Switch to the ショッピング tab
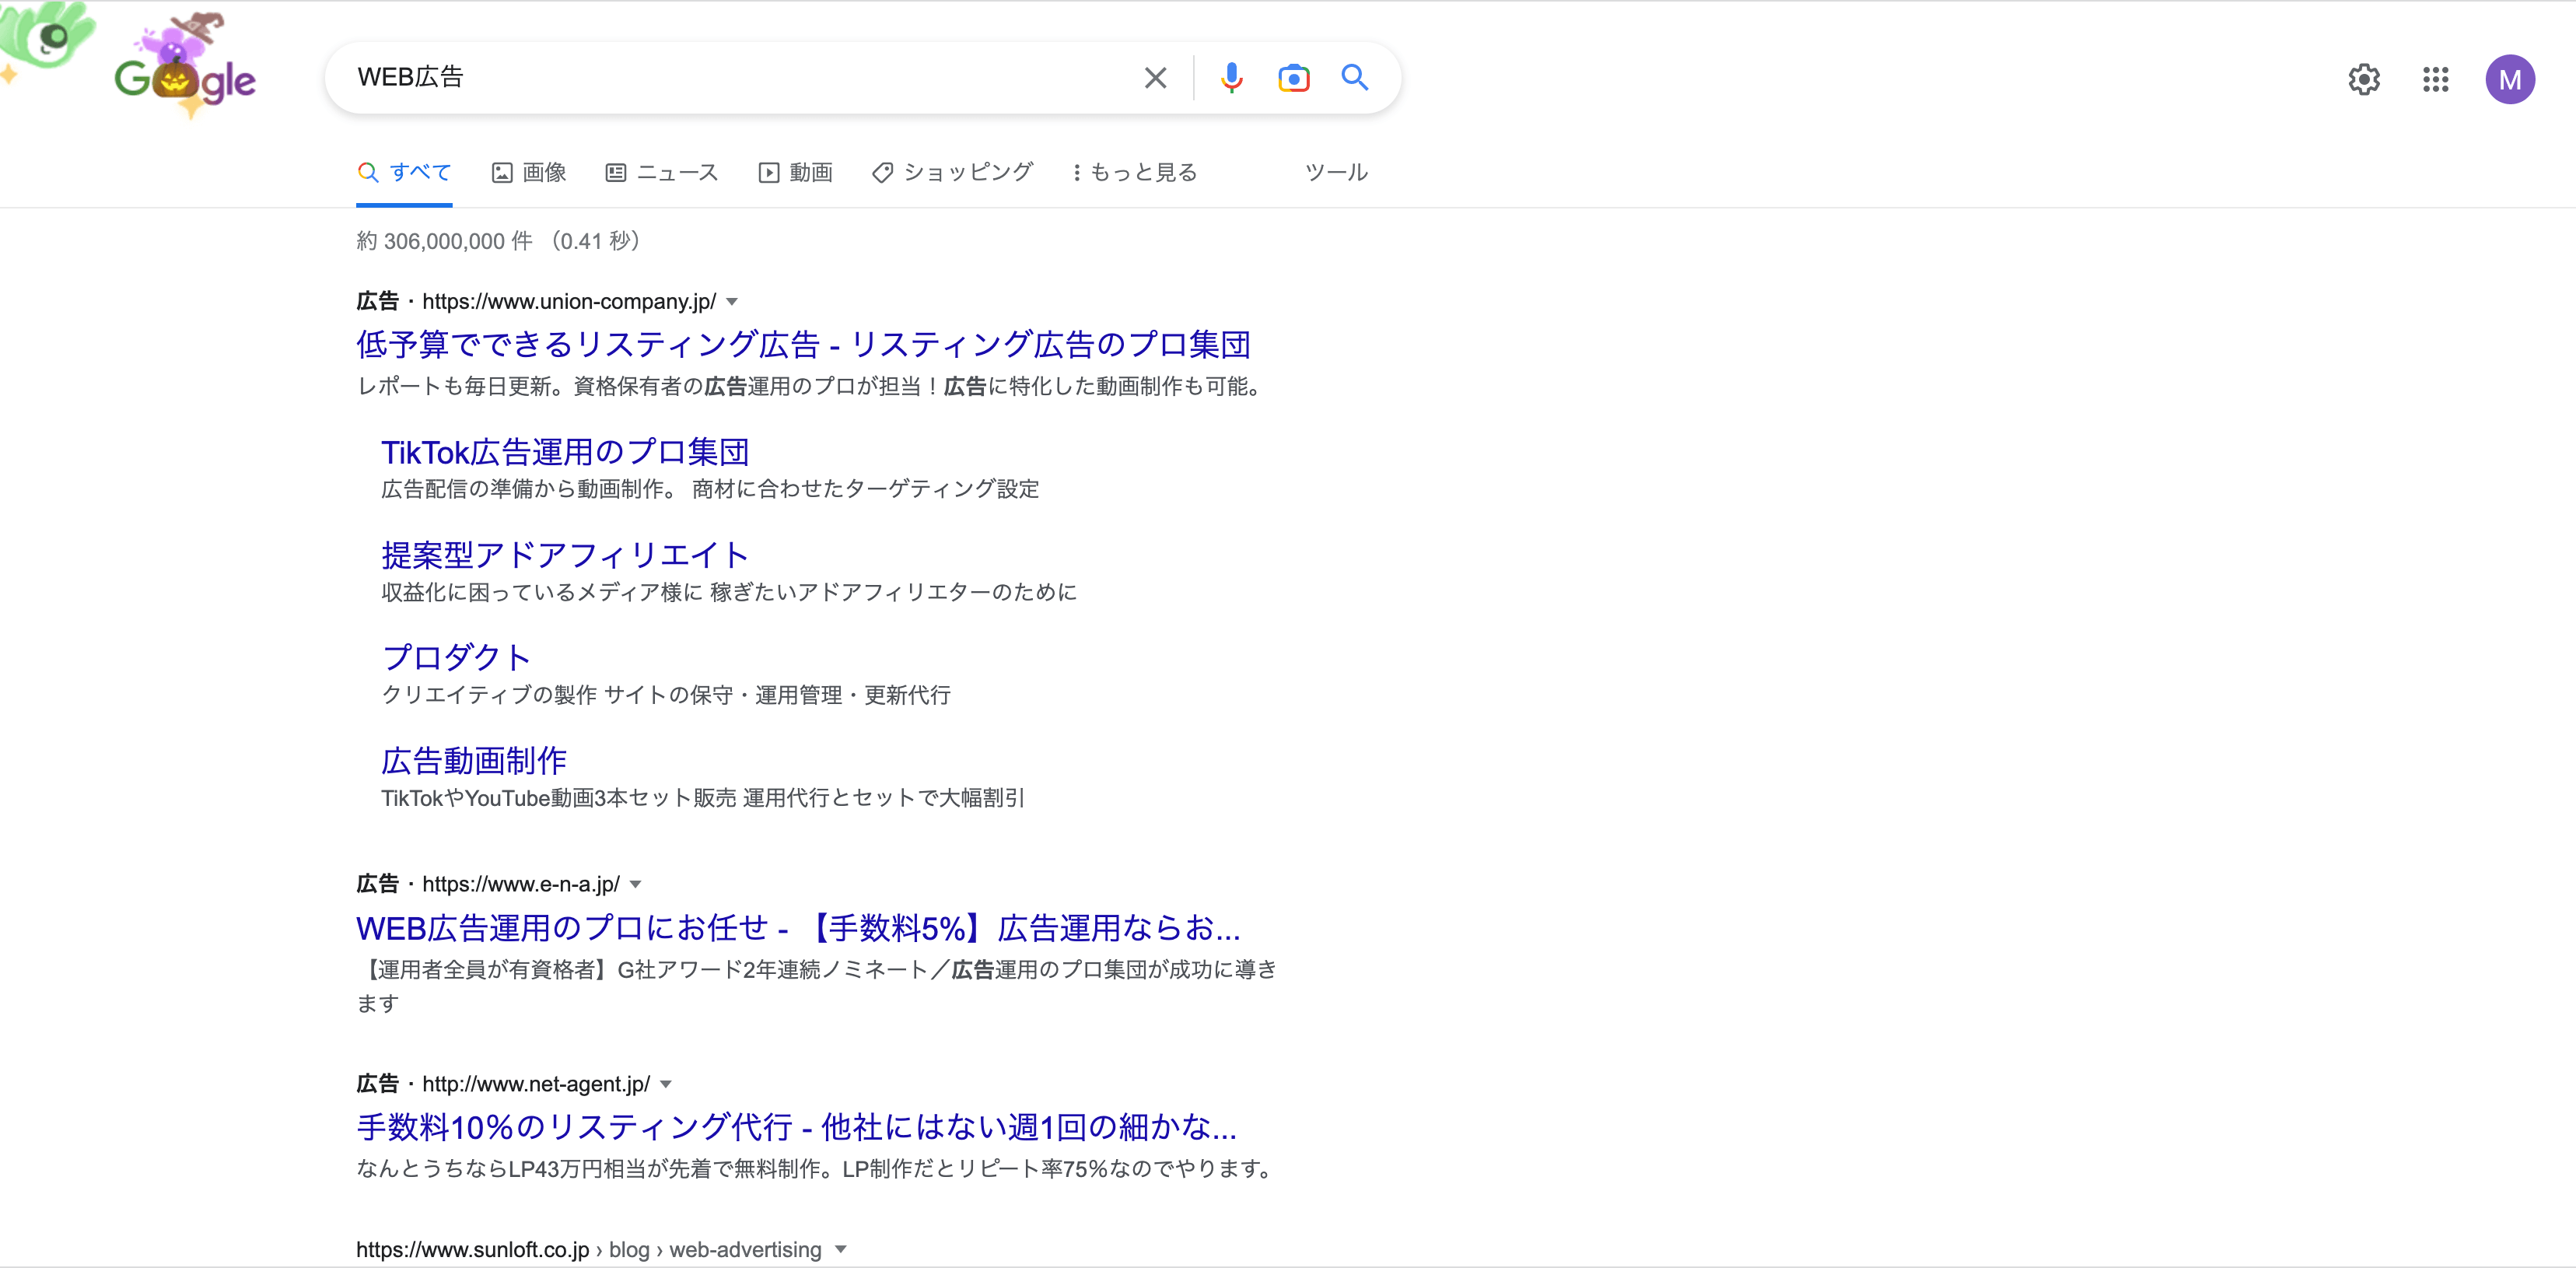This screenshot has height=1268, width=2576. (x=951, y=172)
